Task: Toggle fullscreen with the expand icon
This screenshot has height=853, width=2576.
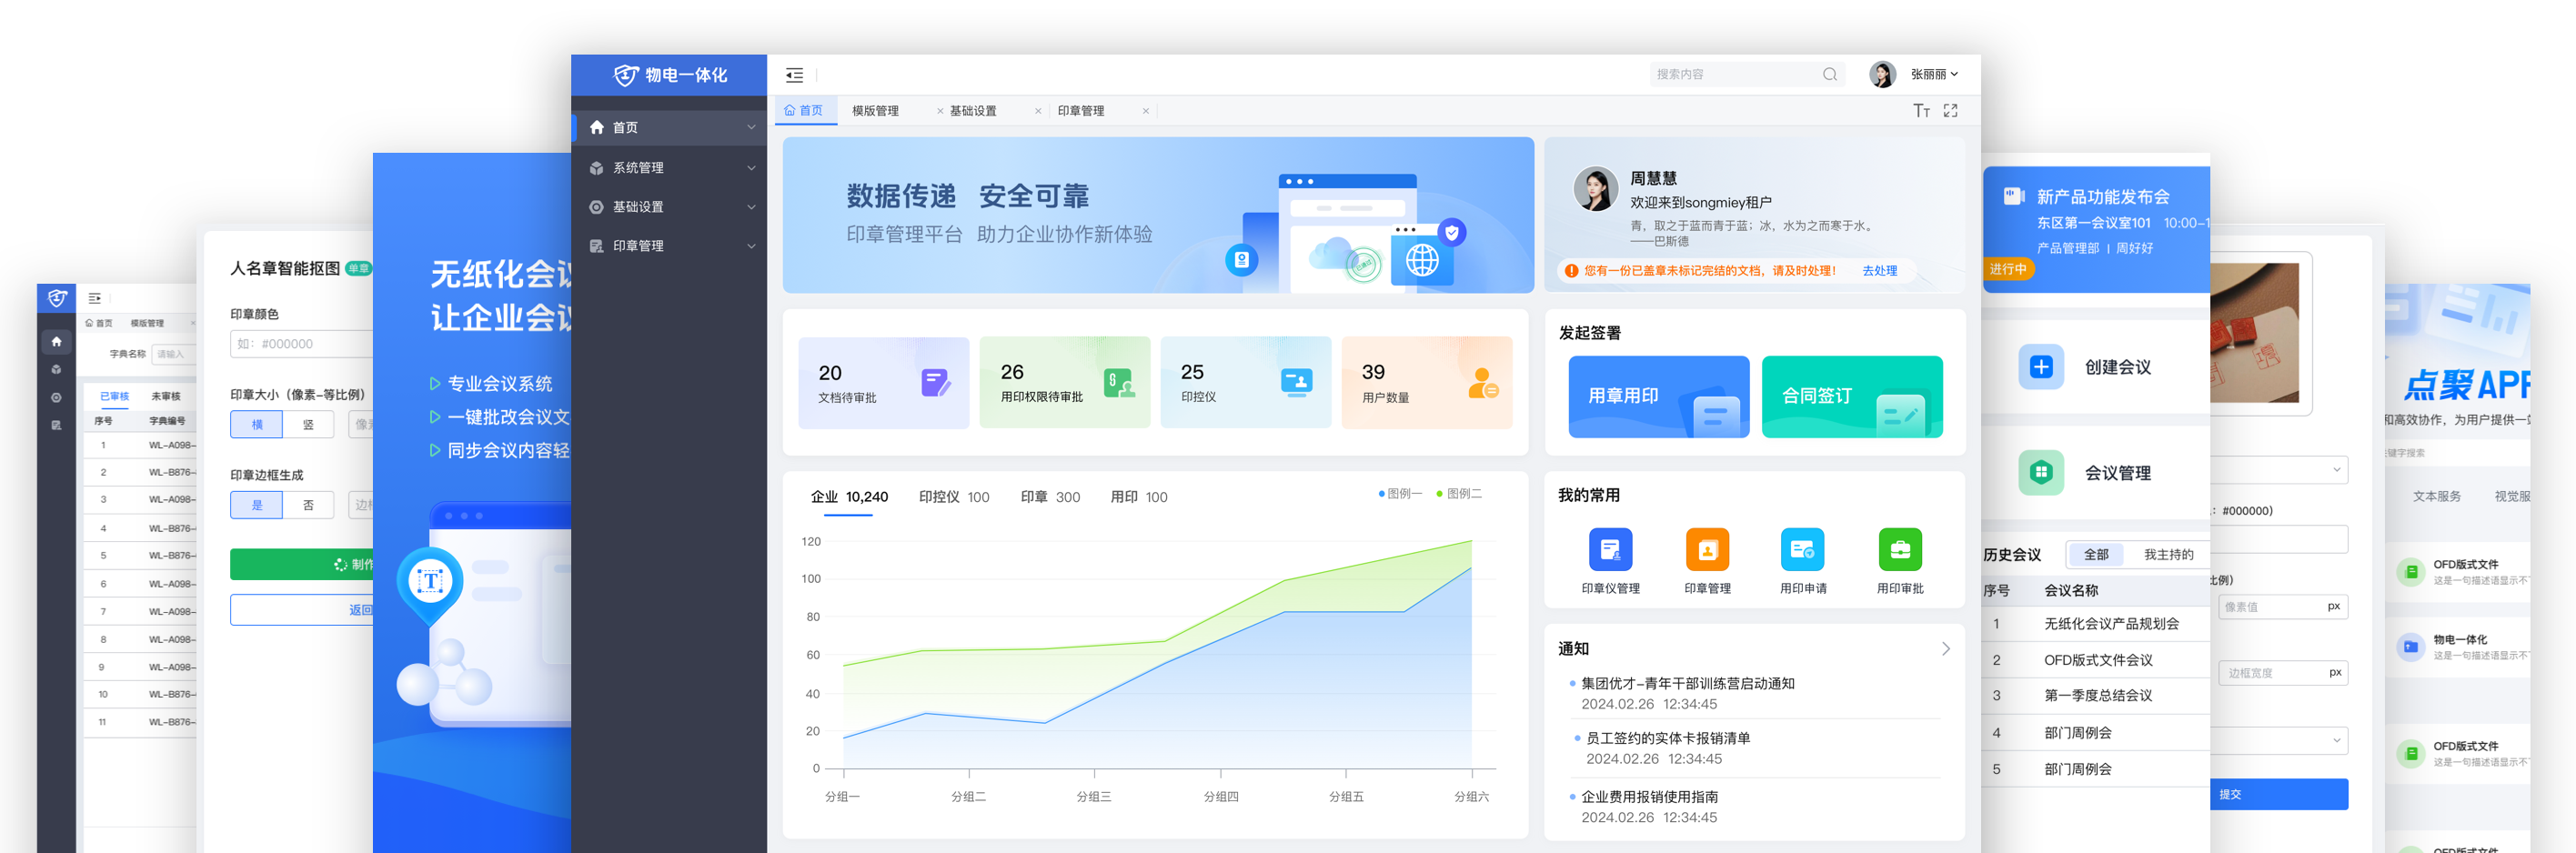Action: 1950,111
